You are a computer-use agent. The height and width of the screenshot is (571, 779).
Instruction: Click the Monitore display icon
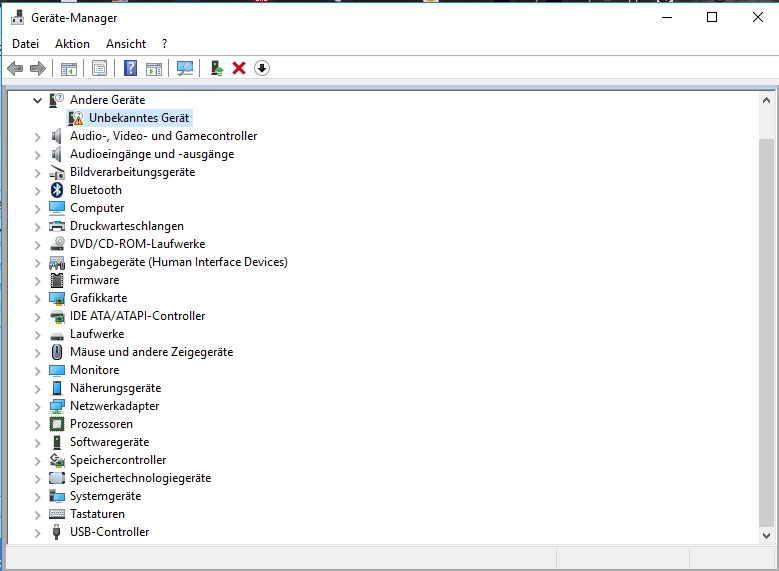tap(57, 370)
